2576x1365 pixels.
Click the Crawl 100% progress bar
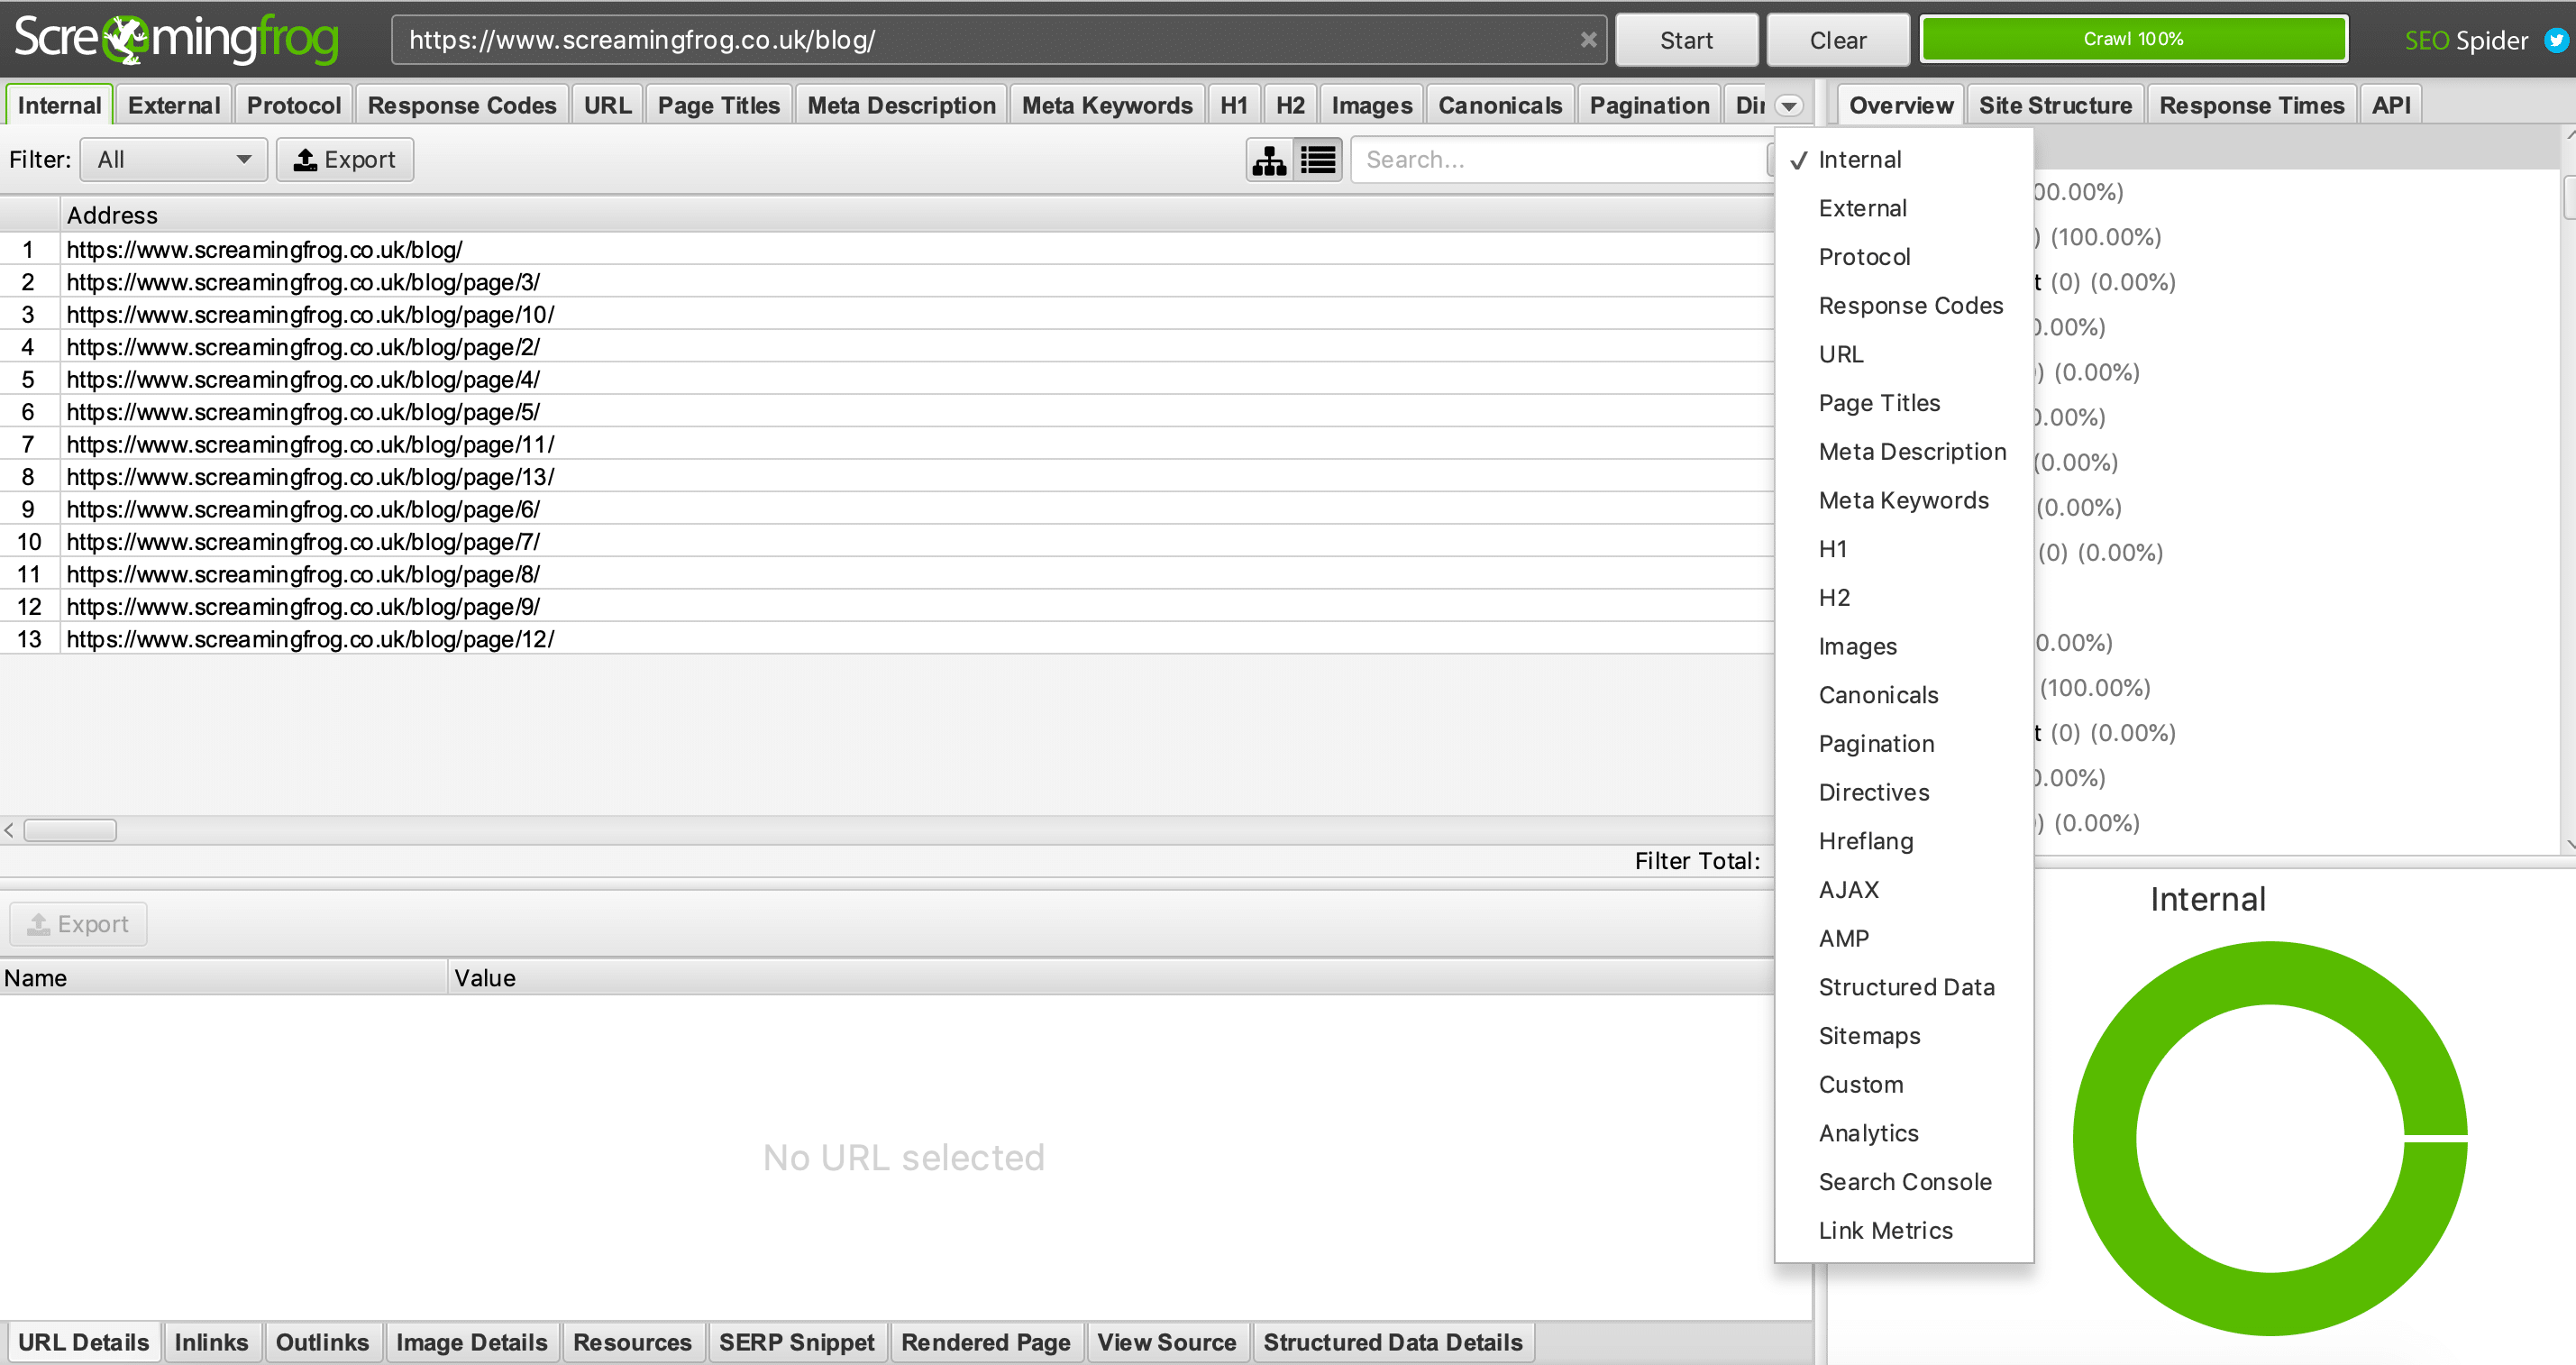(2133, 40)
